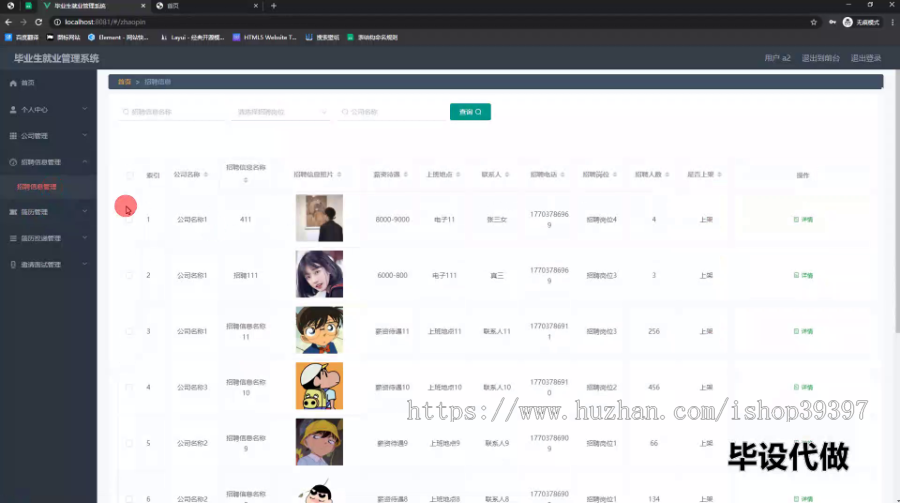
Task: Click the 招聘信息管理 clock icon
Action: 13,162
